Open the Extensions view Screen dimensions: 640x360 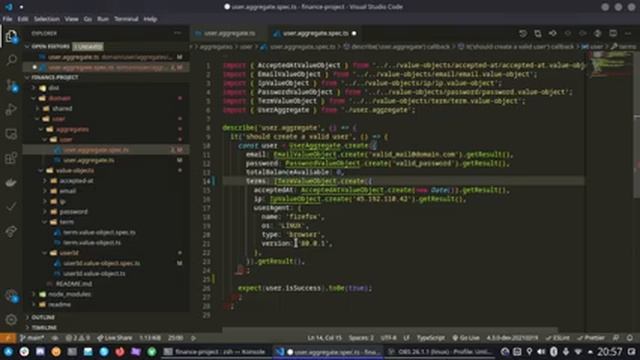pos(11,158)
